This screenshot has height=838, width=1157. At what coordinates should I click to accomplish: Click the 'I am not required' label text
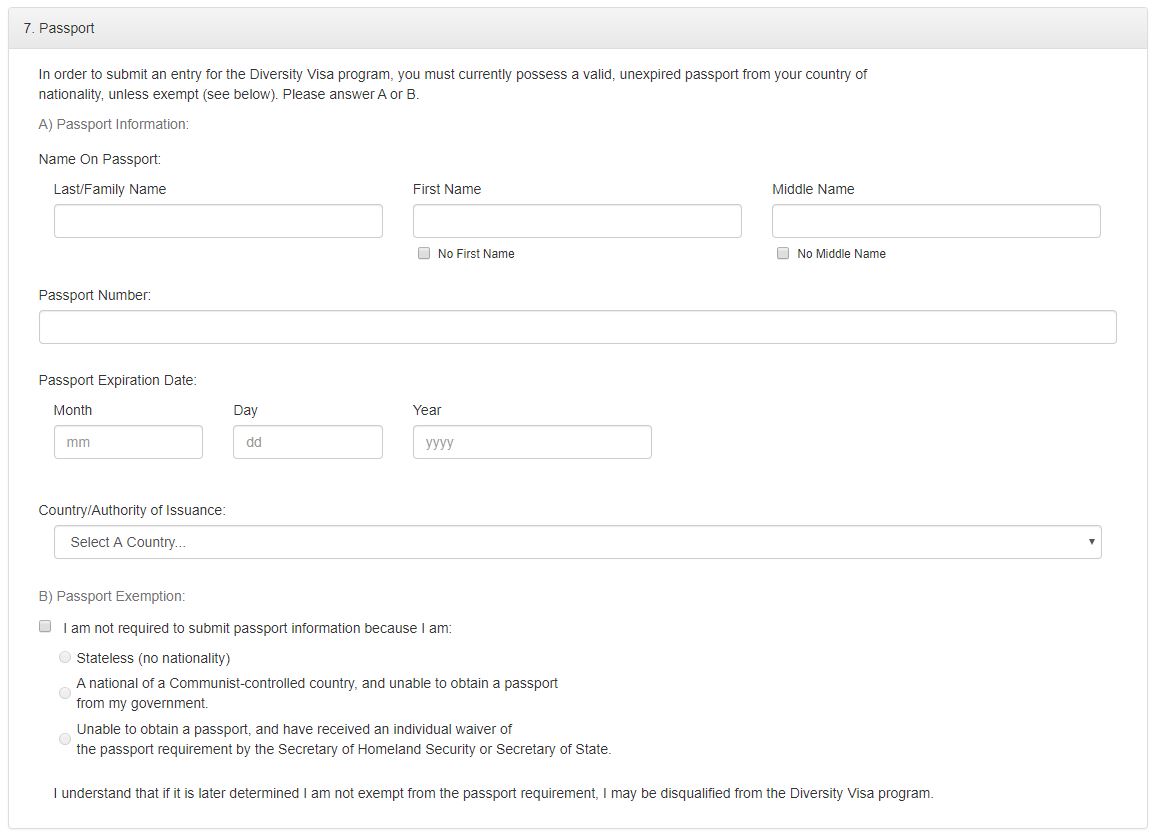(258, 628)
